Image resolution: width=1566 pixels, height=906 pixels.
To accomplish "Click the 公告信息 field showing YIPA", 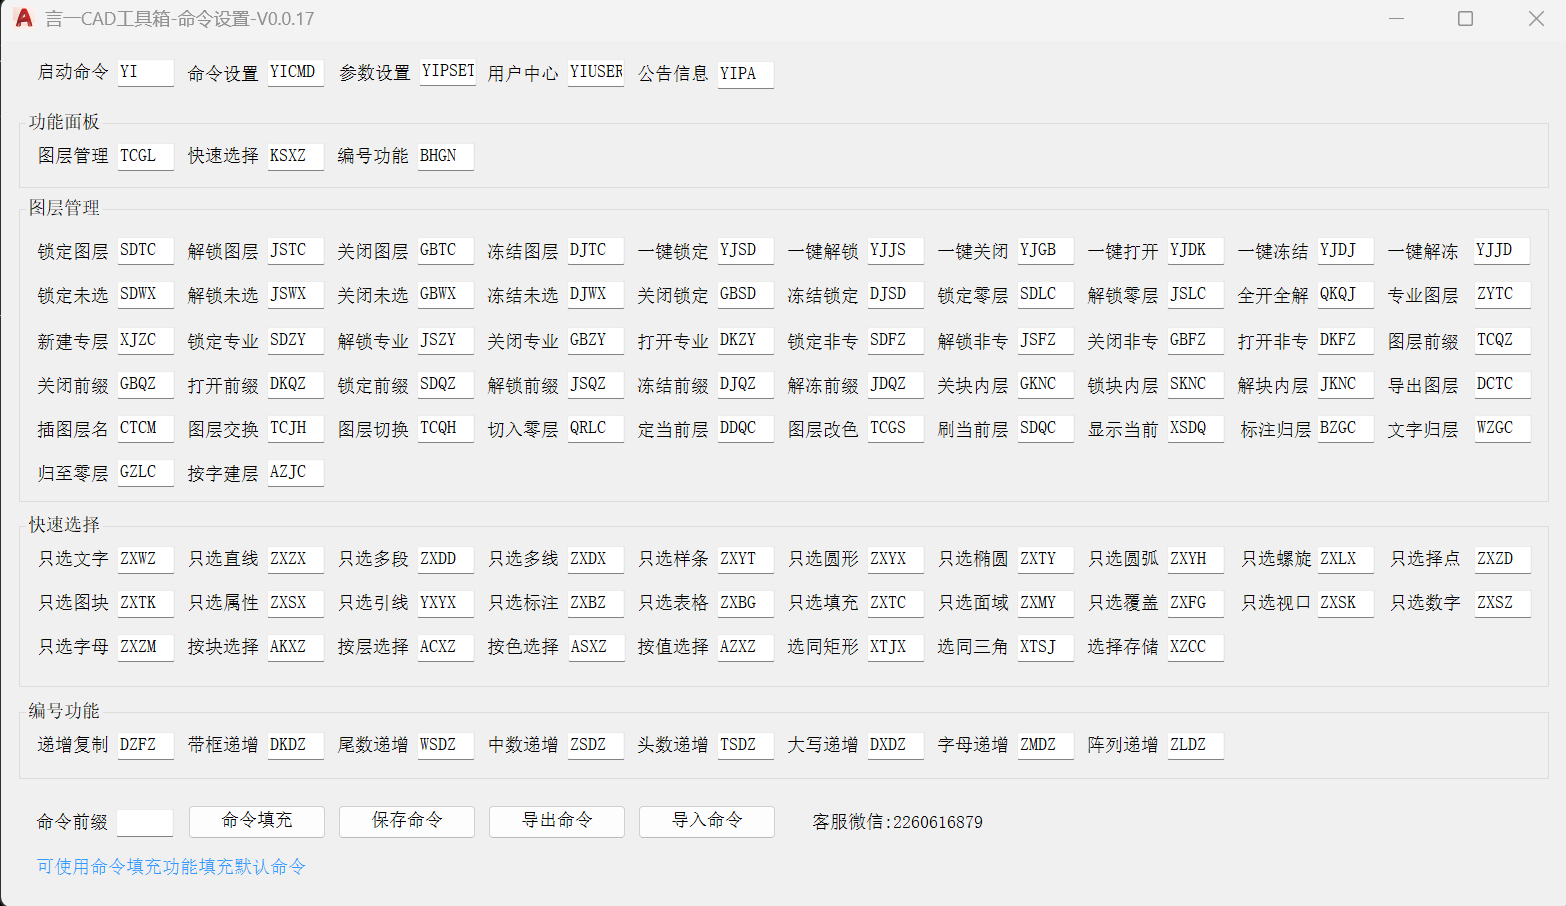I will tap(745, 74).
